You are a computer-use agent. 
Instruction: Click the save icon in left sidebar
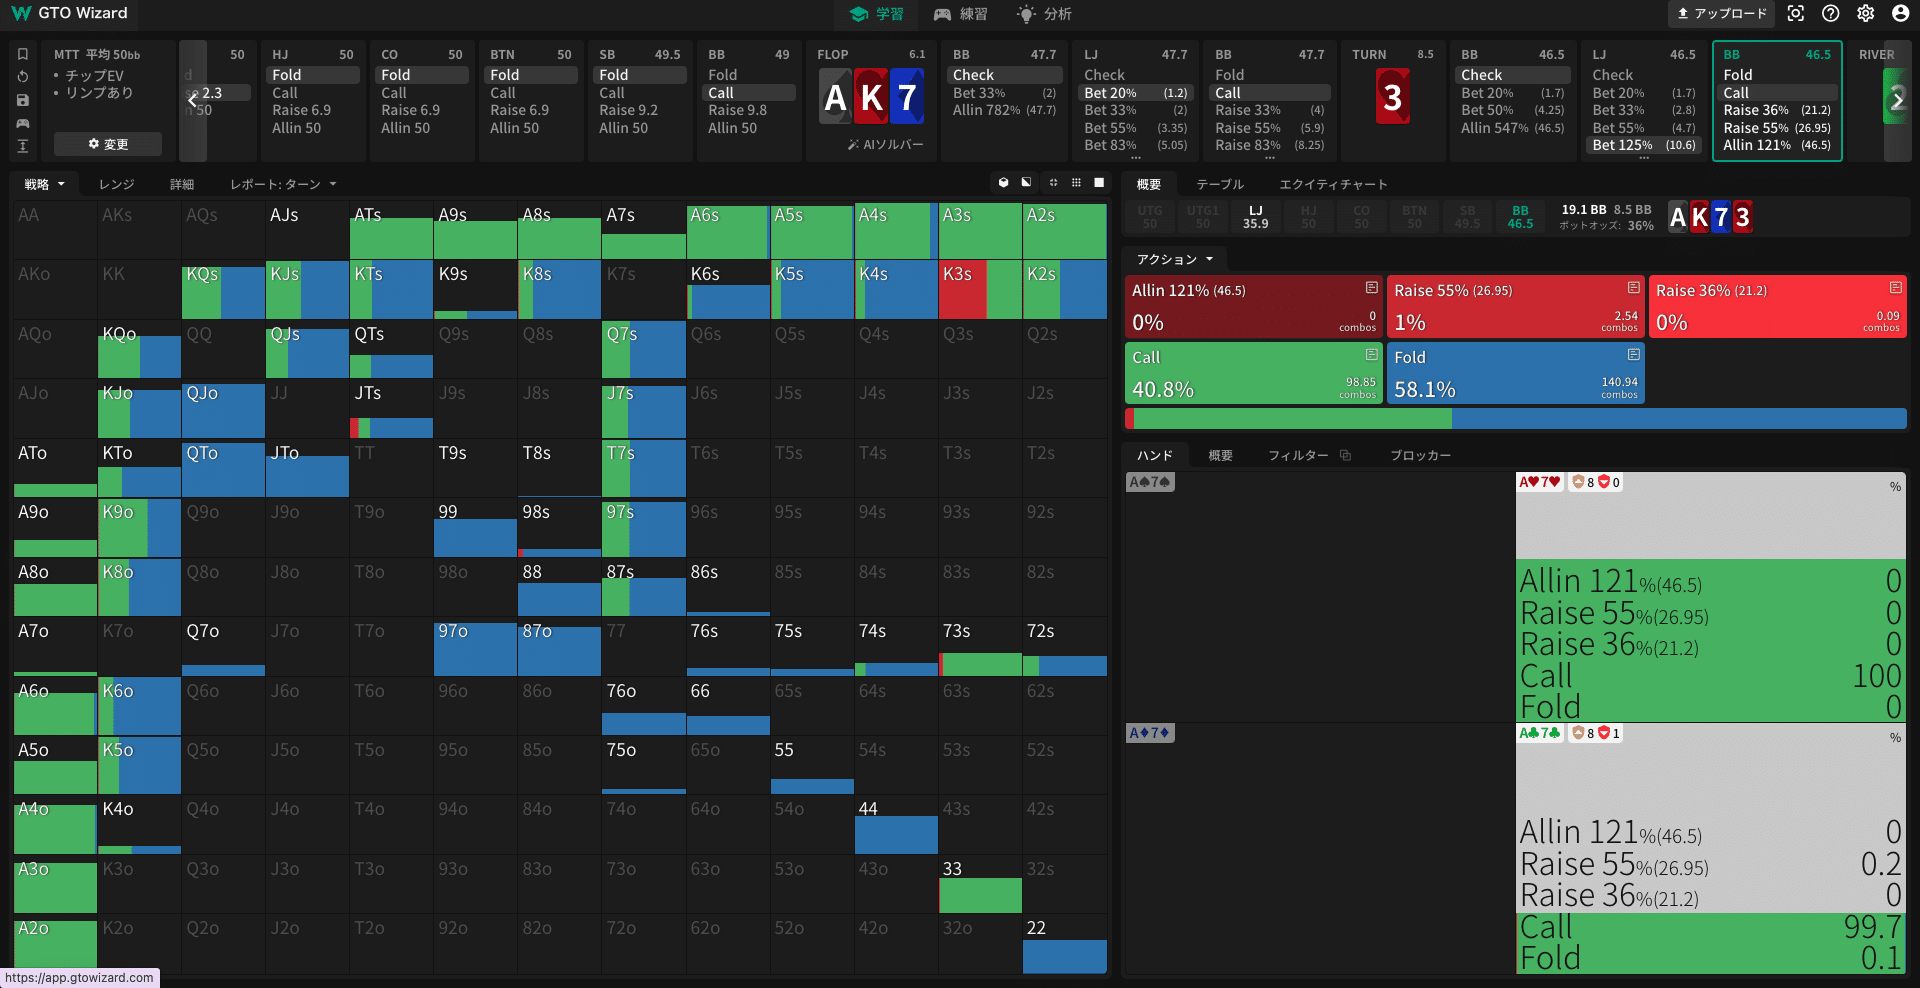[23, 100]
